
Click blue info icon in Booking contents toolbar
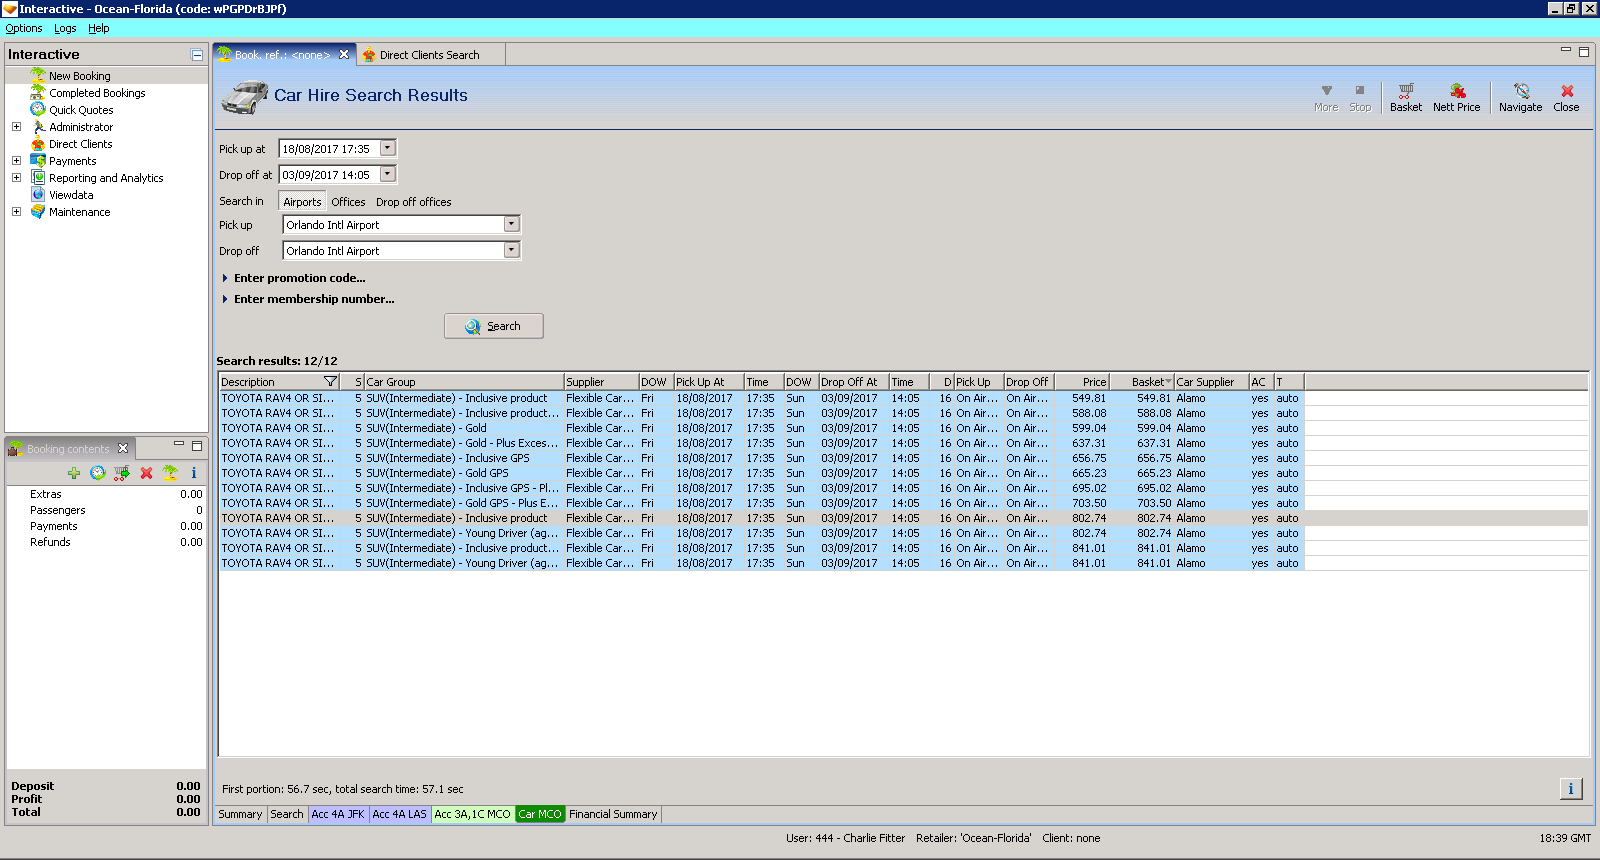click(x=194, y=473)
